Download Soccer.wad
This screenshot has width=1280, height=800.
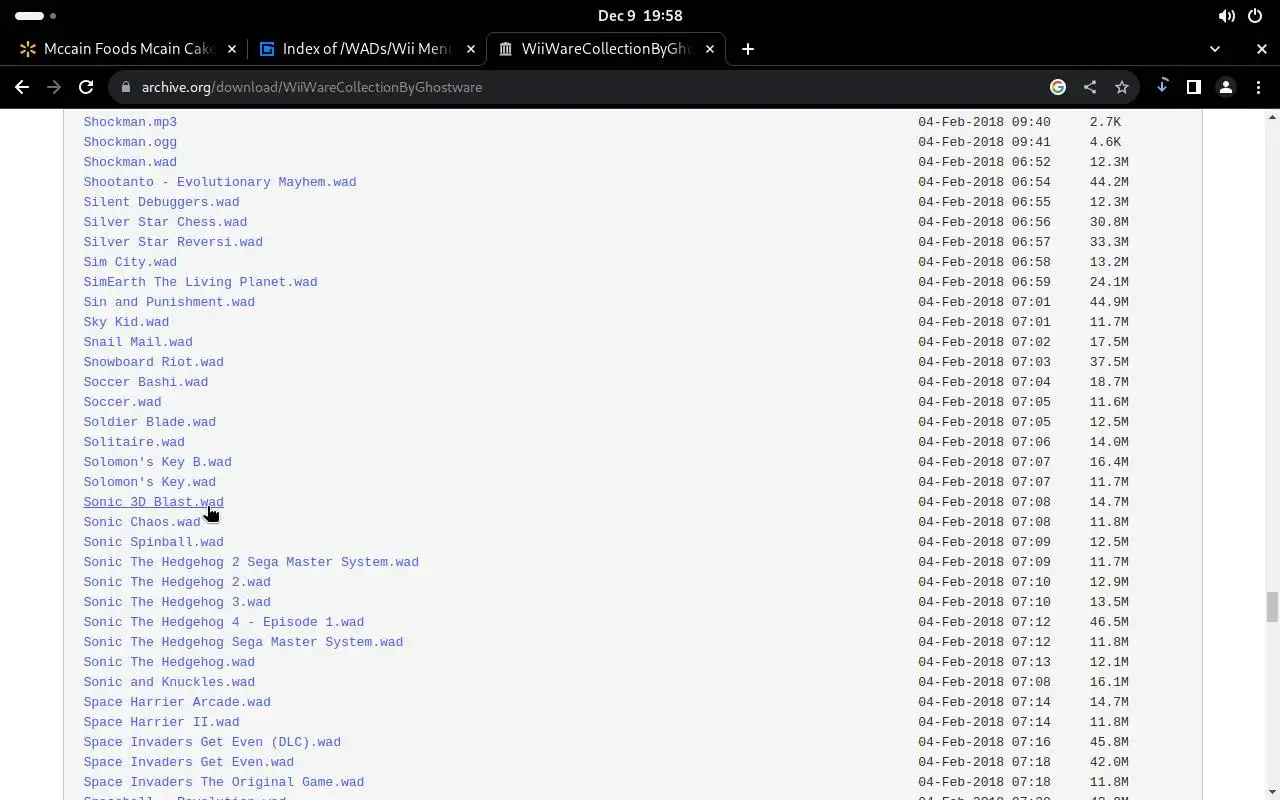122,402
